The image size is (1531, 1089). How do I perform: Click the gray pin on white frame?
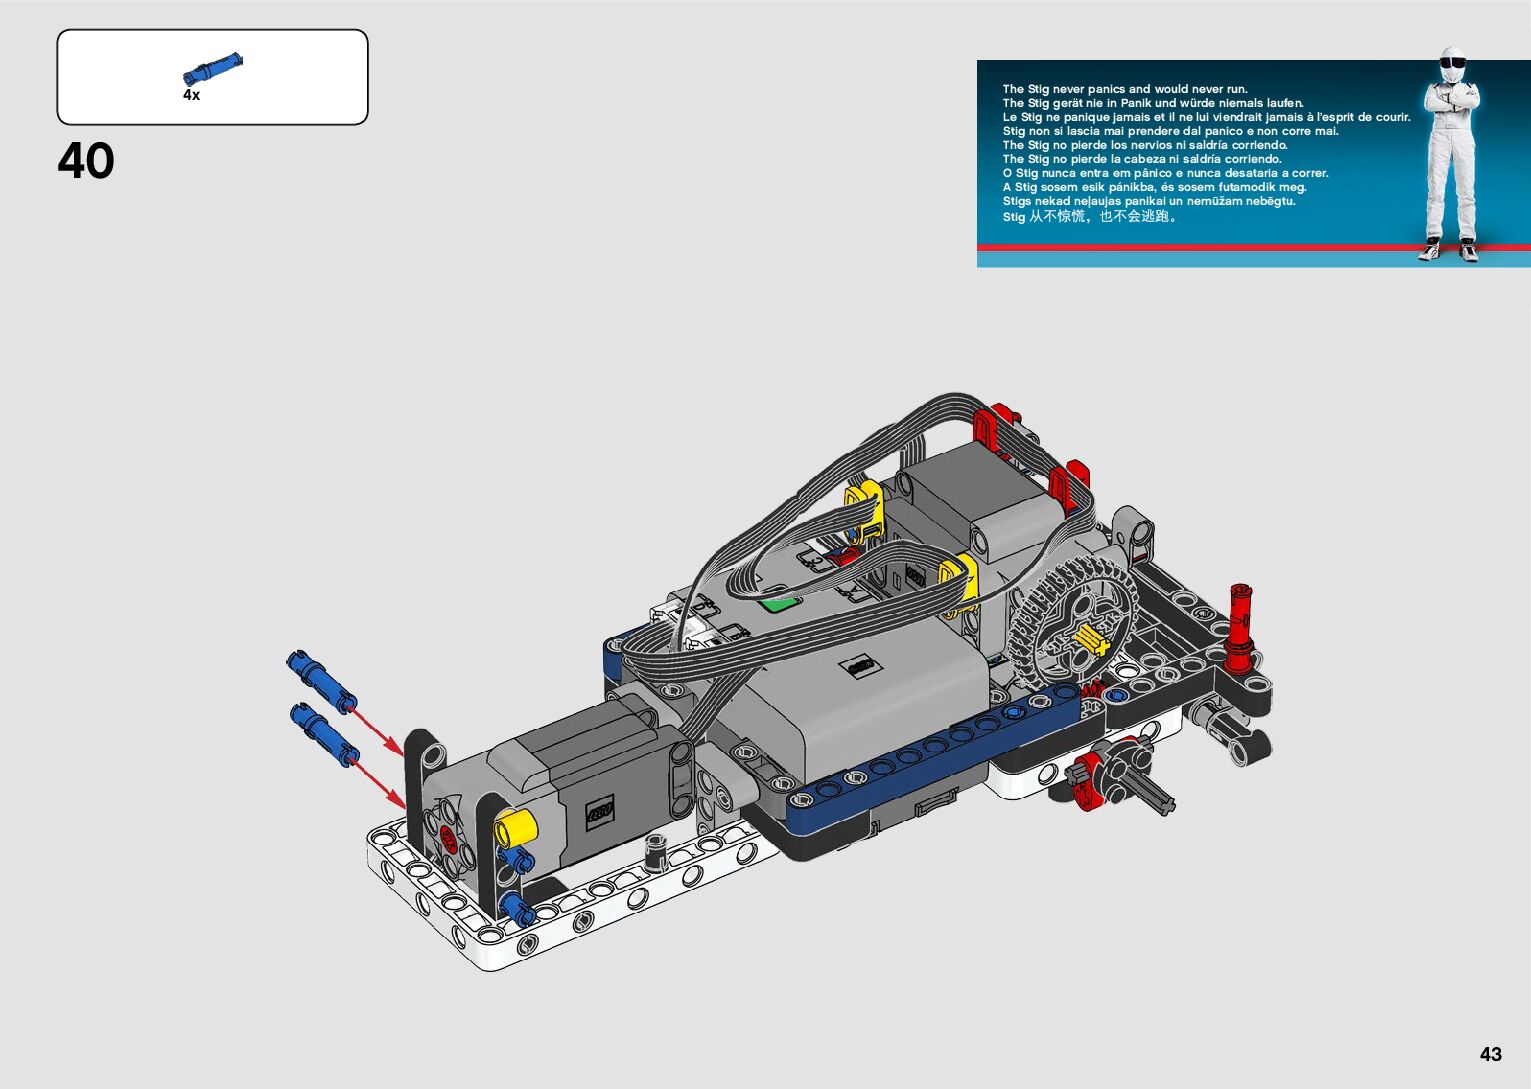[x=655, y=852]
